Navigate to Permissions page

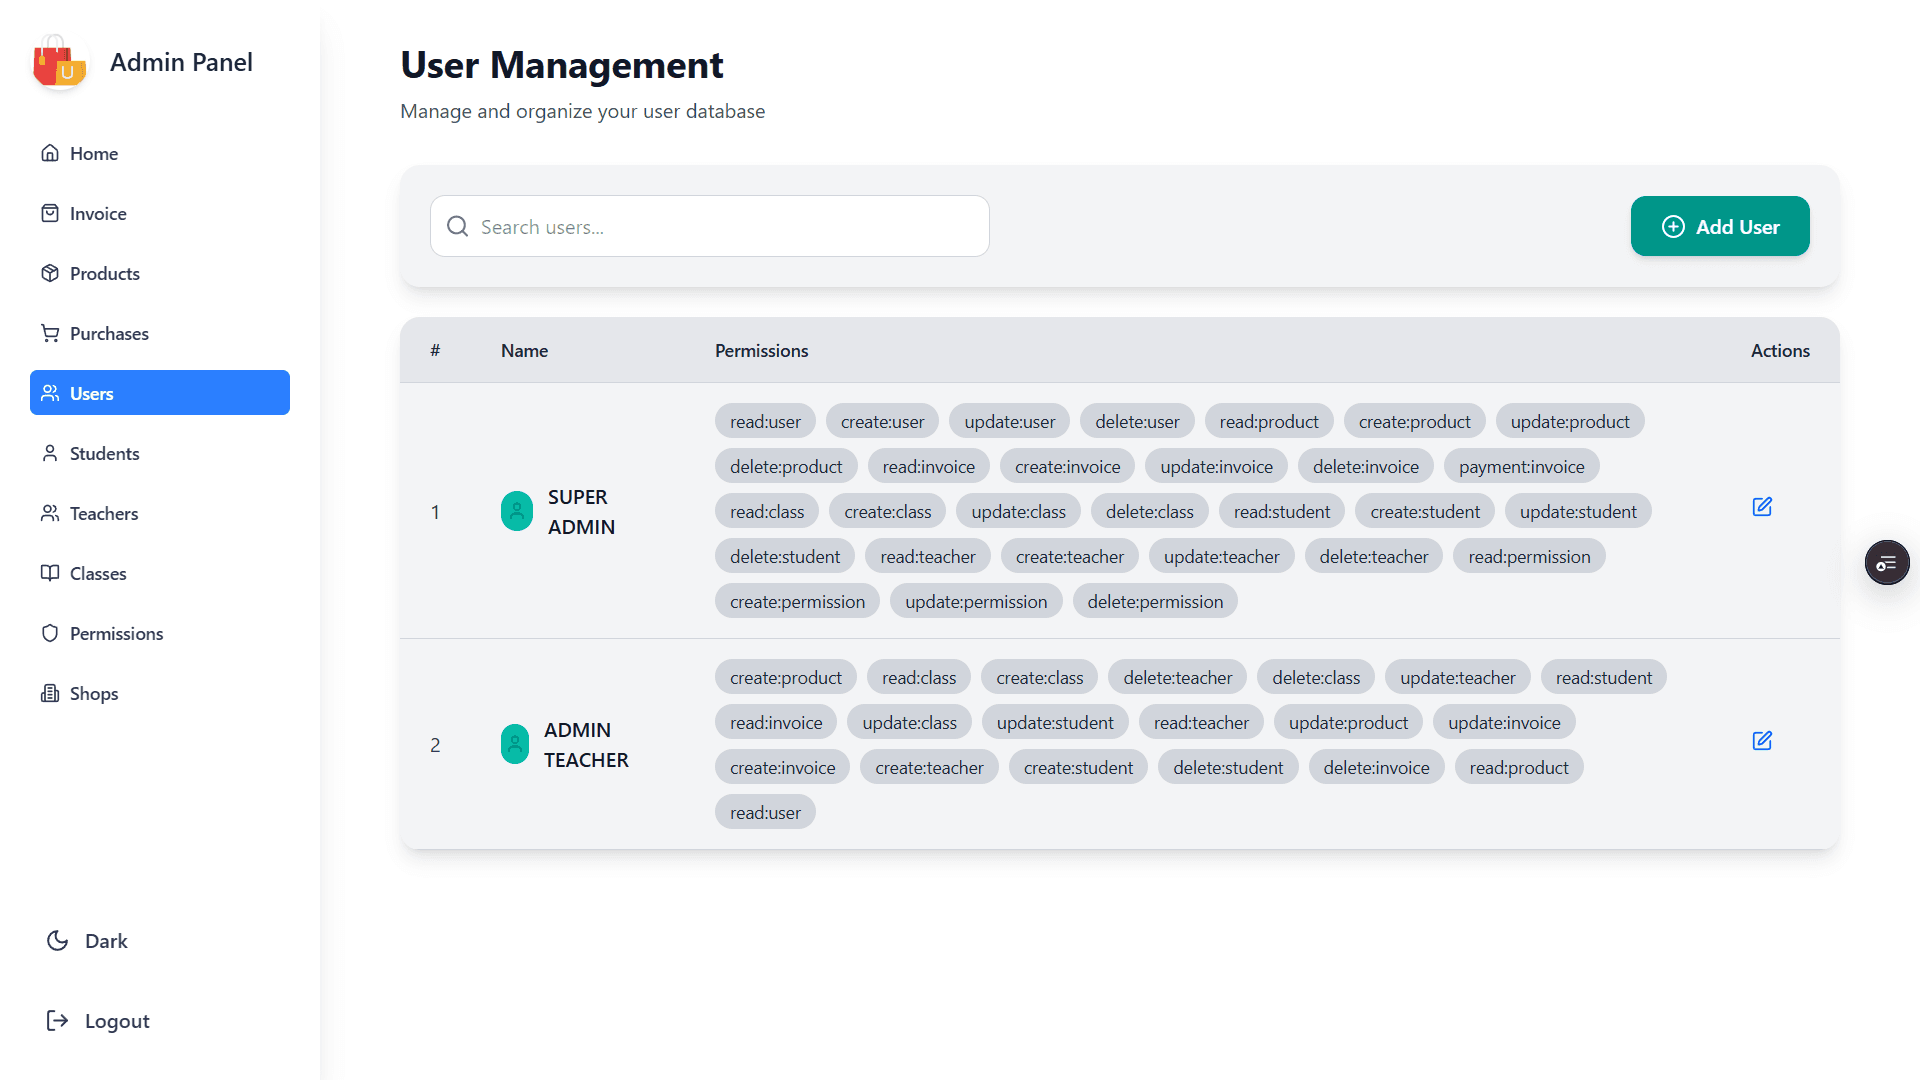(160, 633)
